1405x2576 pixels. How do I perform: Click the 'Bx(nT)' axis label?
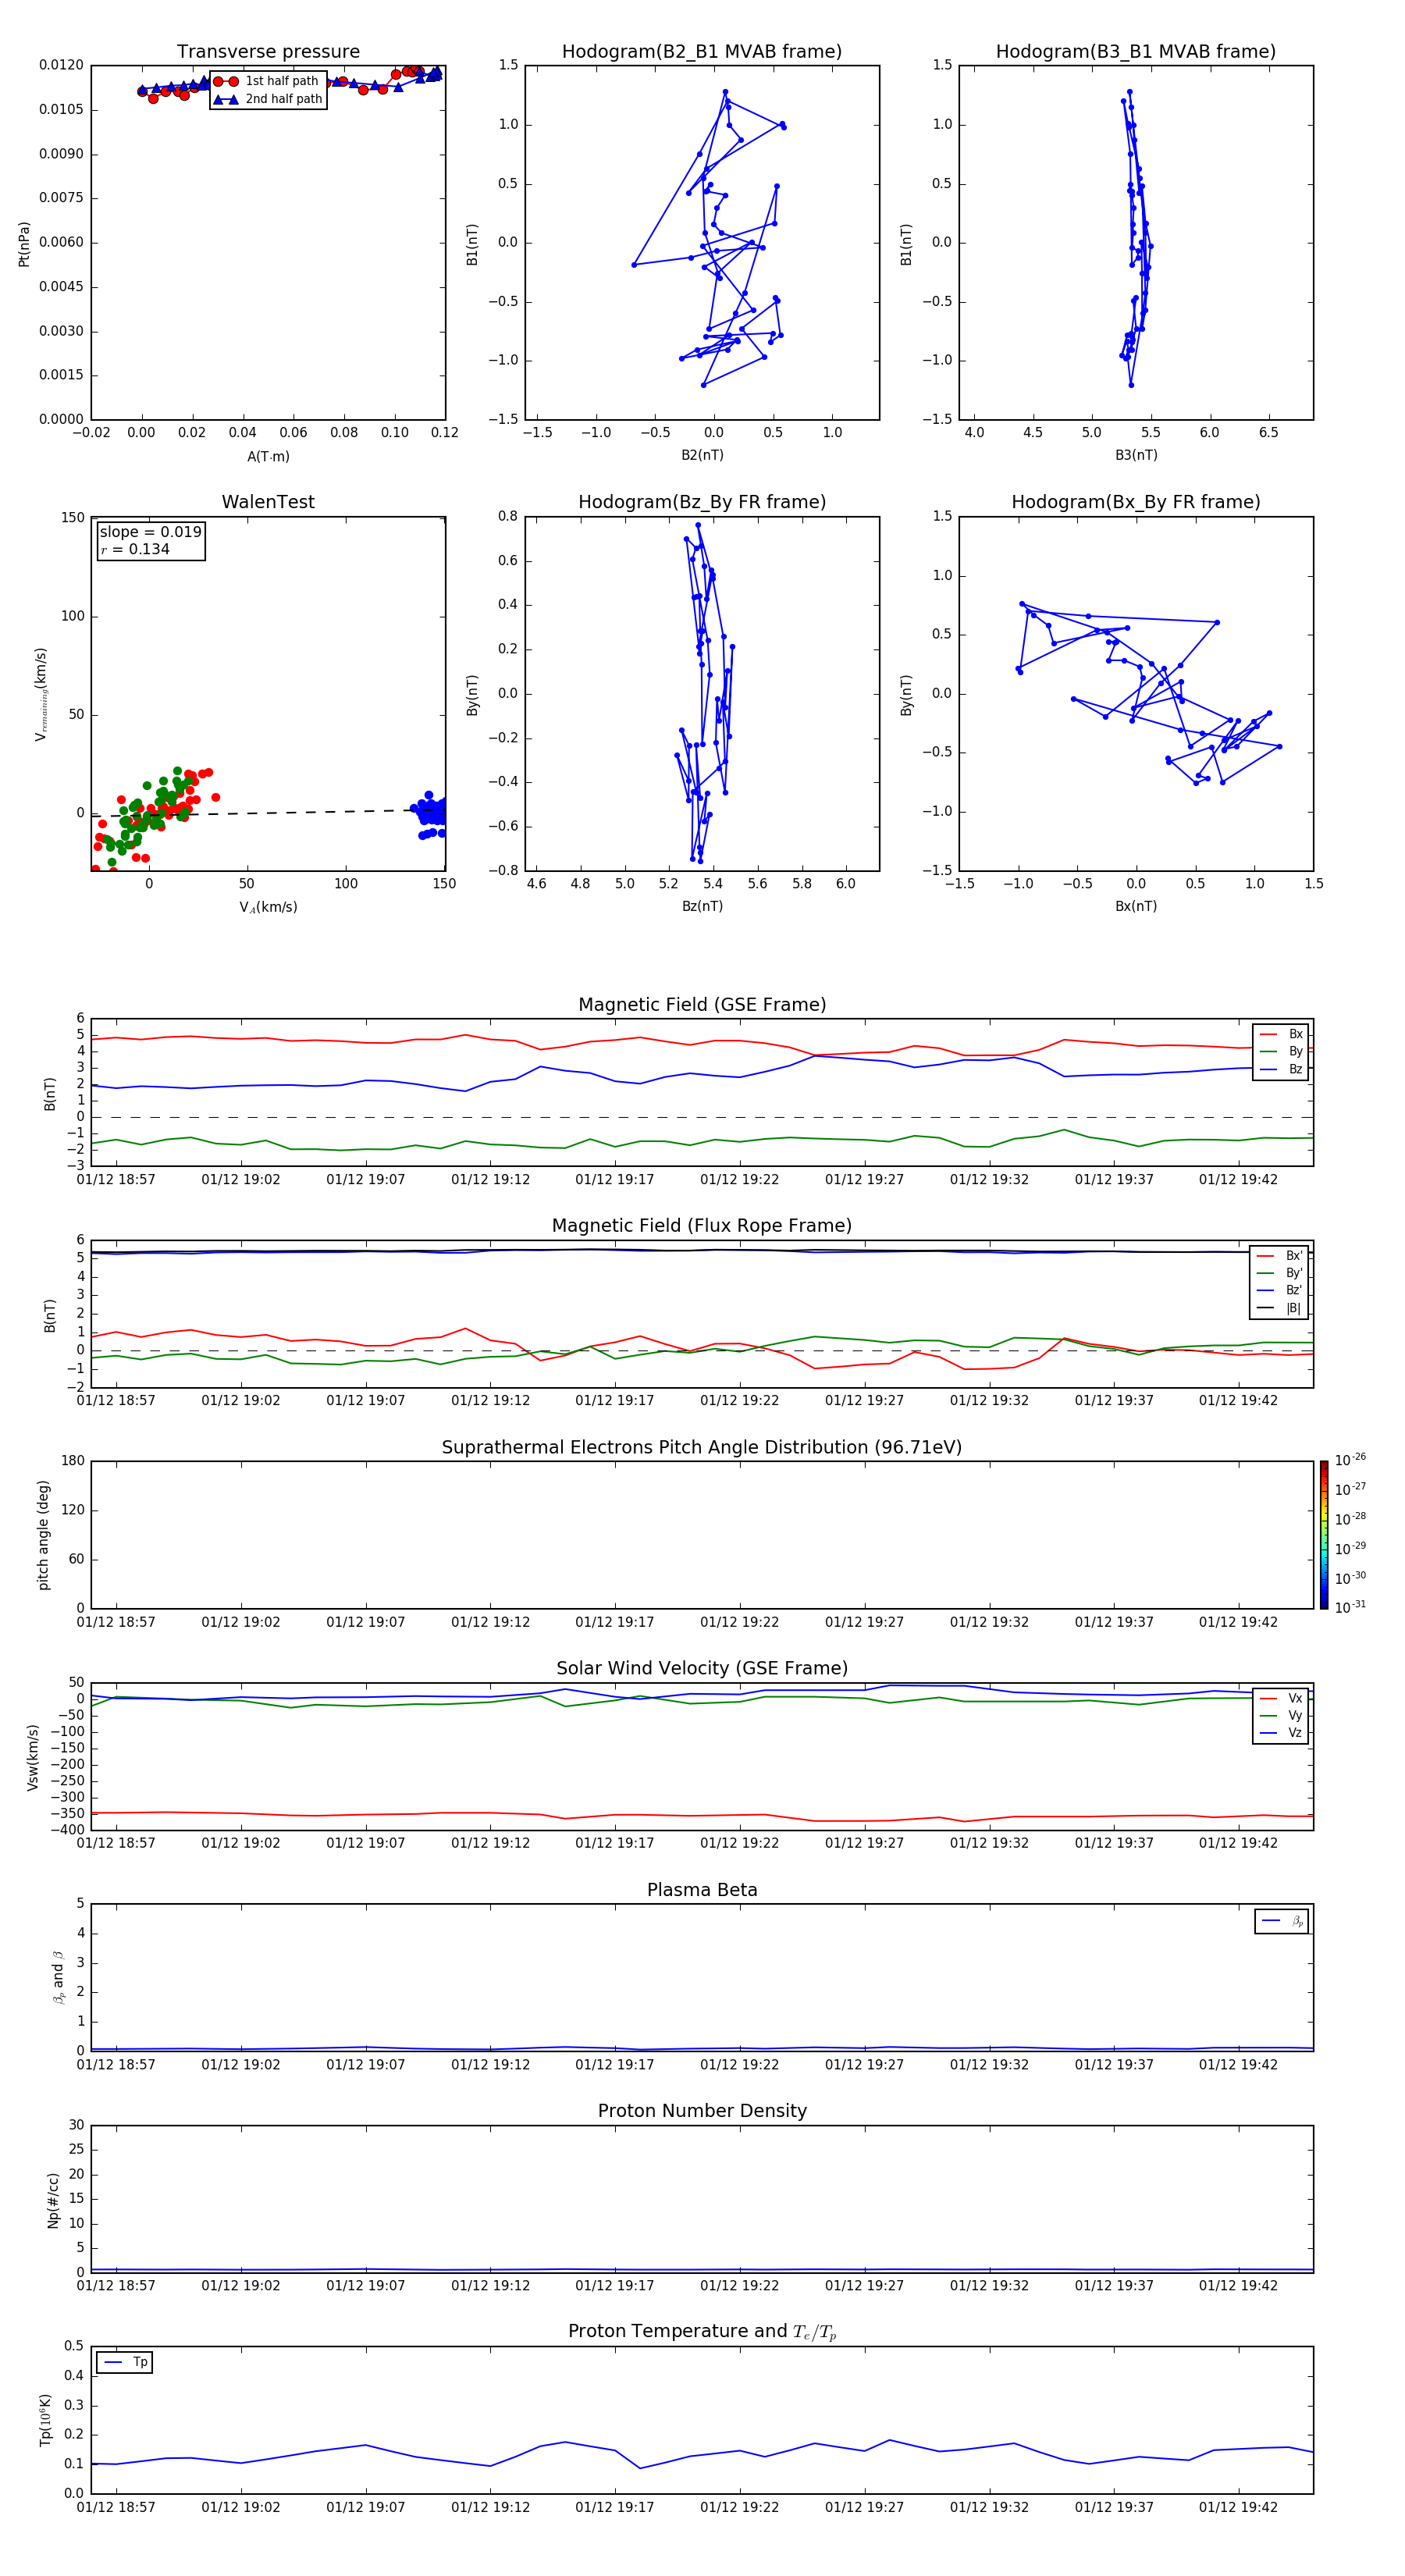click(x=1136, y=906)
